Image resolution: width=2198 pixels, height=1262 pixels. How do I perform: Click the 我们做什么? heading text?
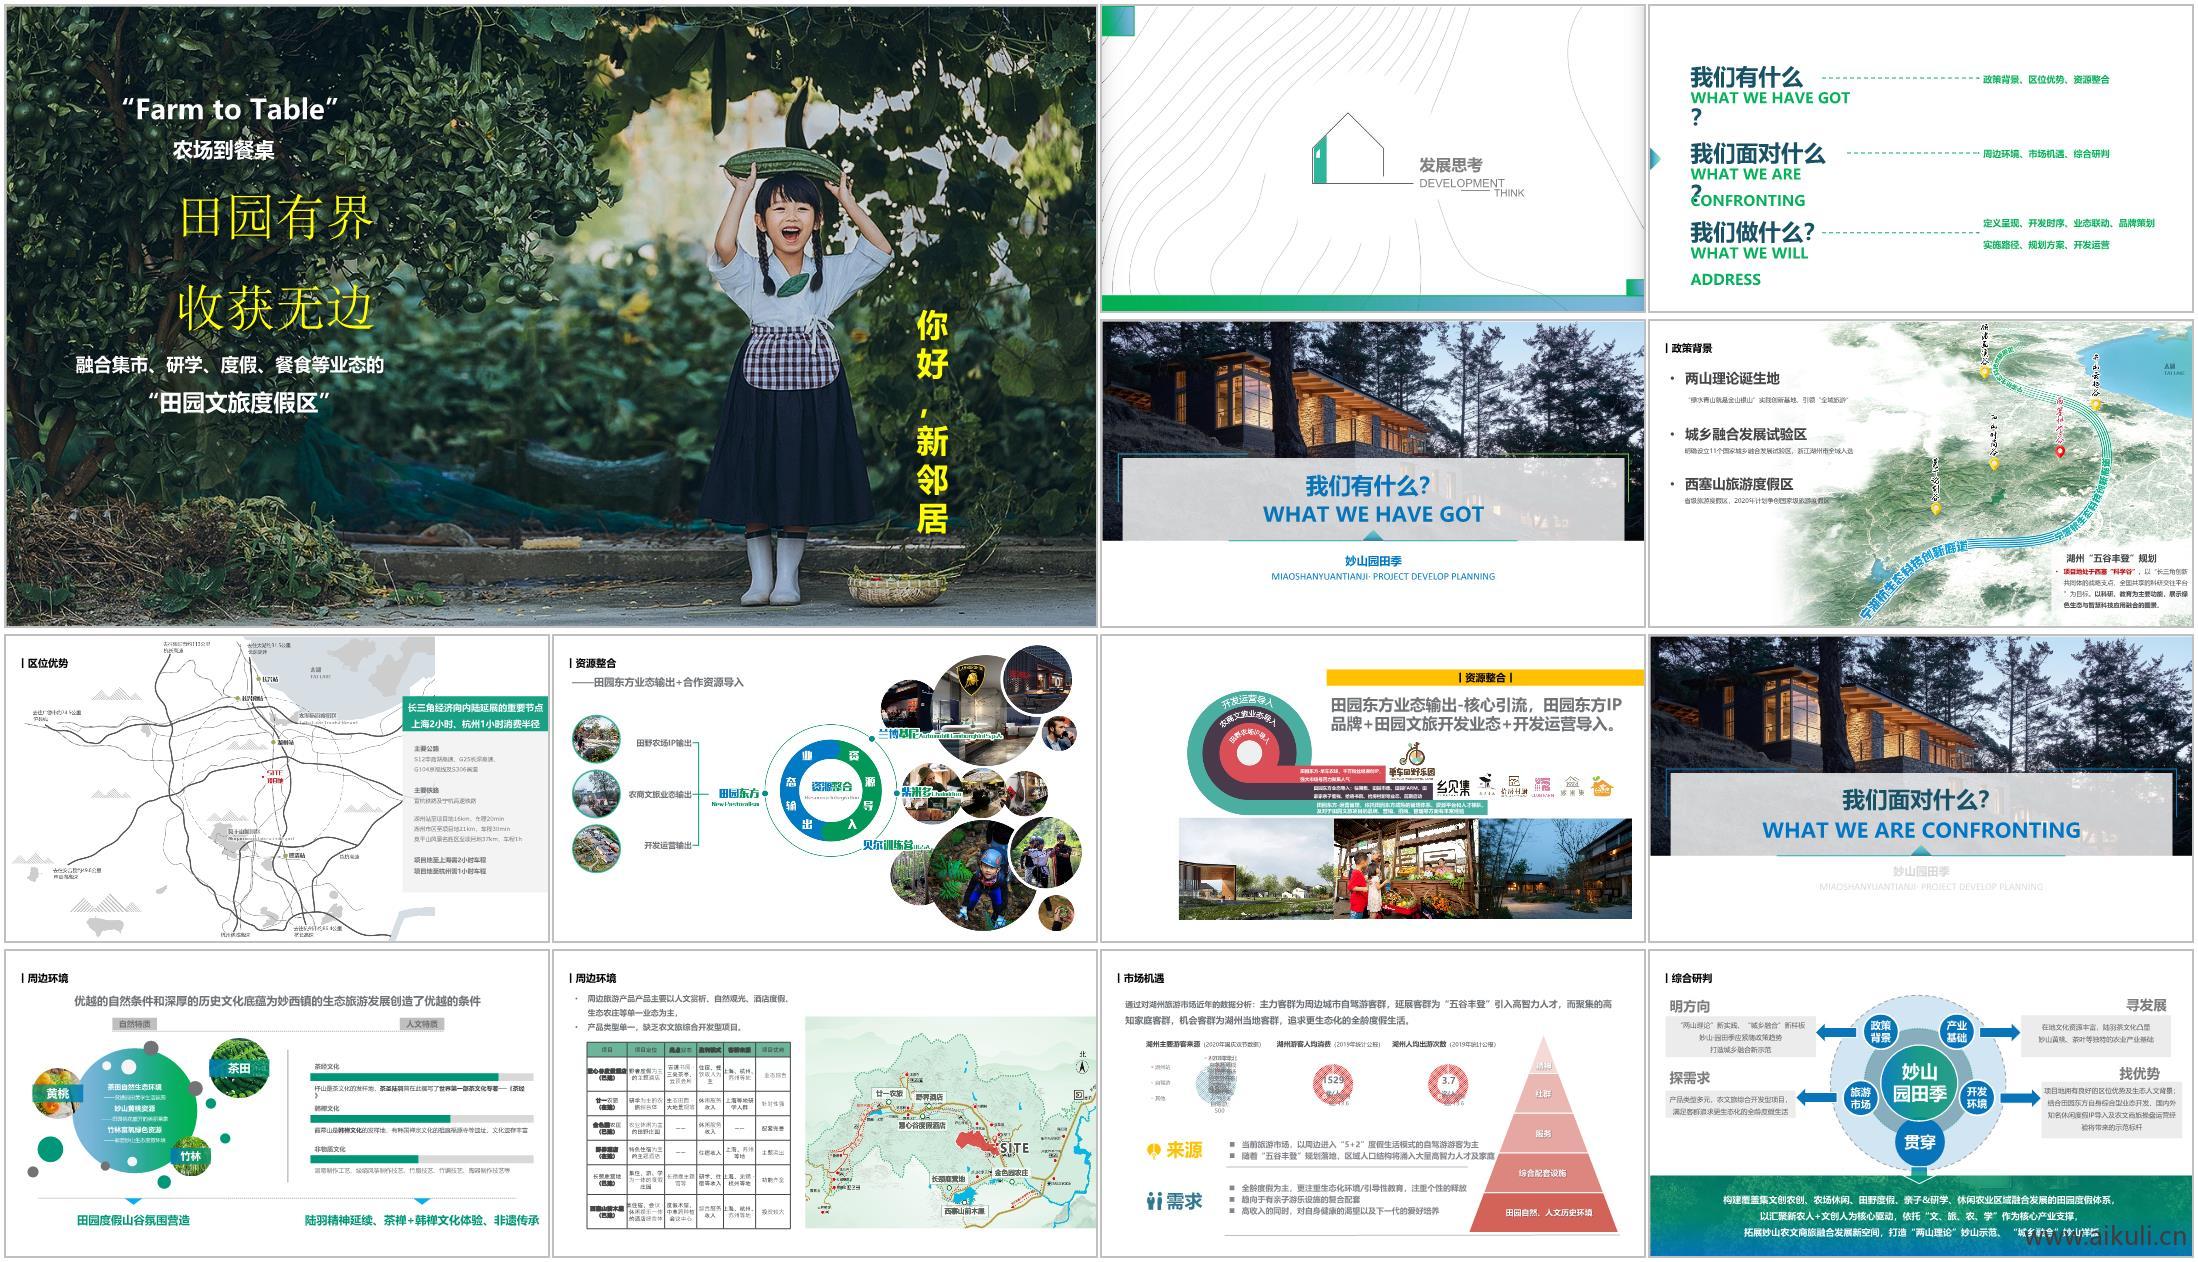(x=1751, y=233)
